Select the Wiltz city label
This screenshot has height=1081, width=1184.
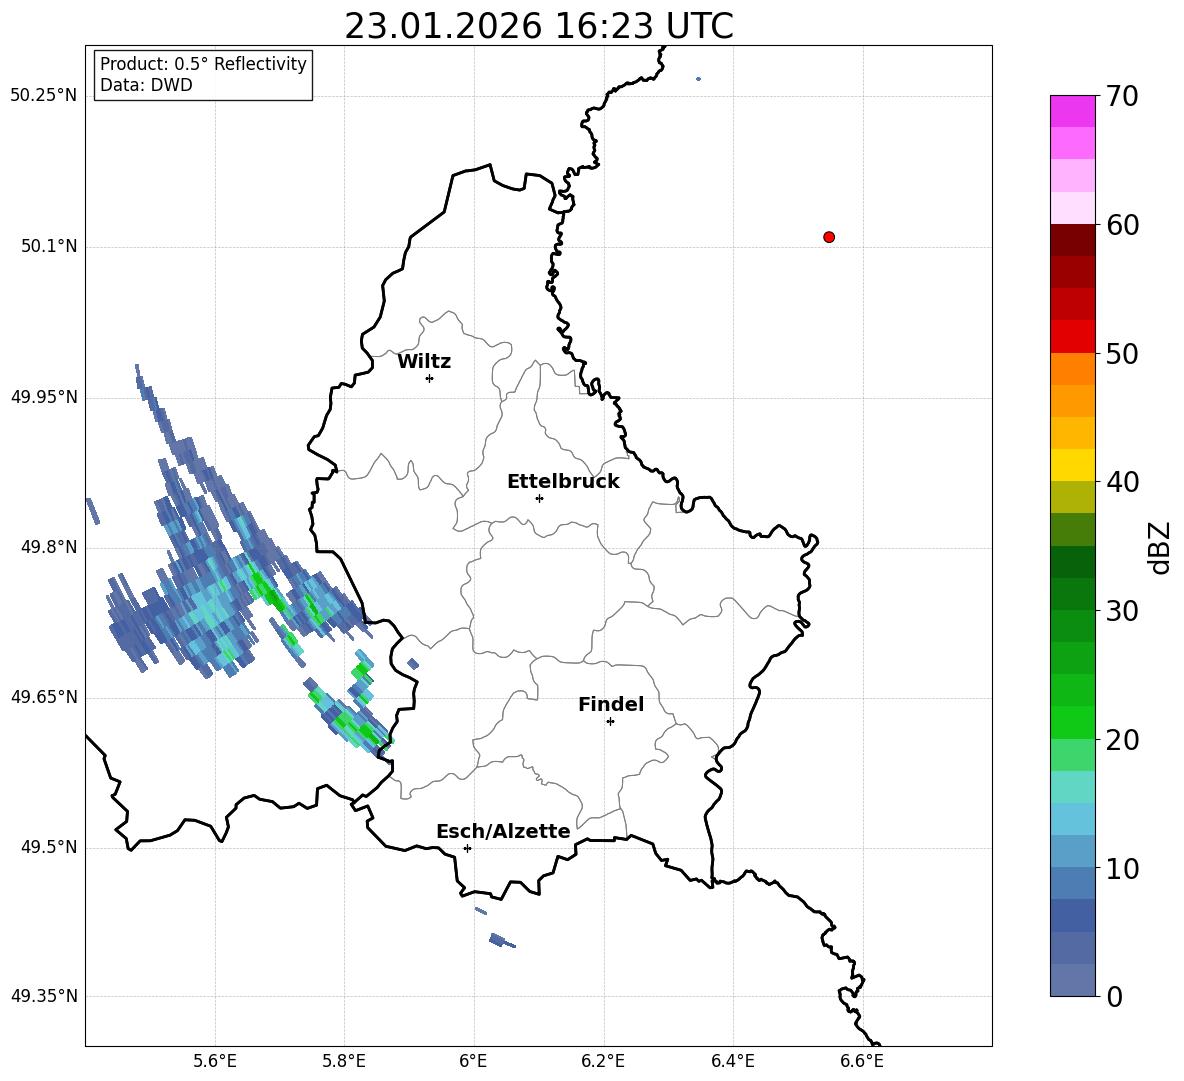[424, 362]
